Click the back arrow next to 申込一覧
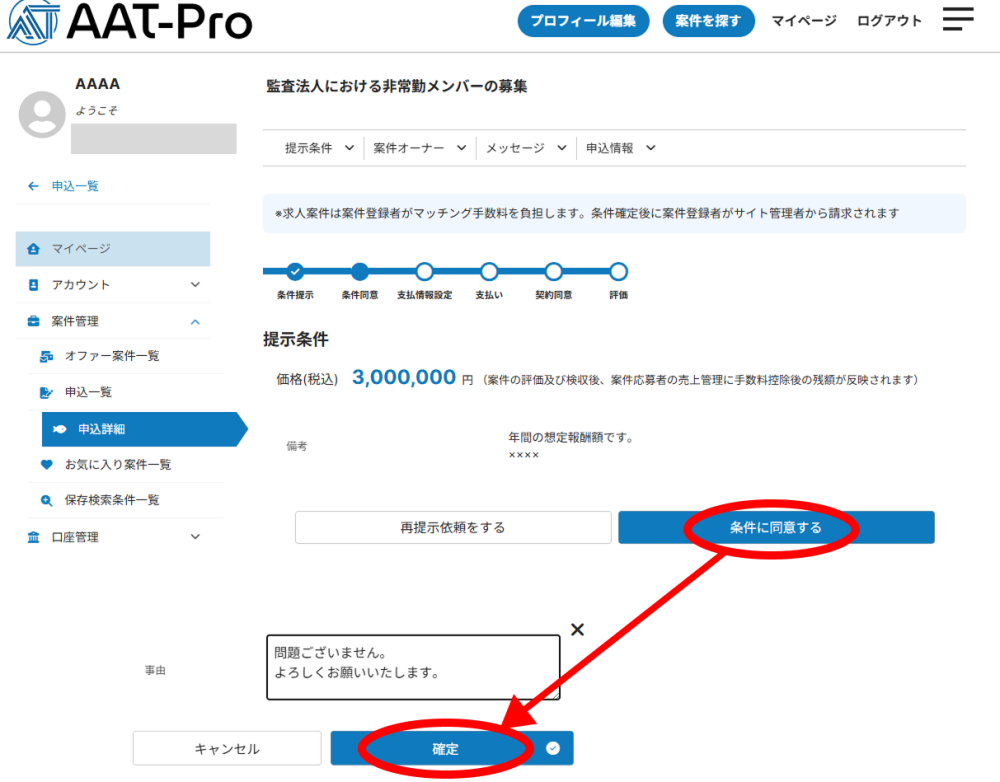This screenshot has width=1000, height=782. [x=34, y=186]
